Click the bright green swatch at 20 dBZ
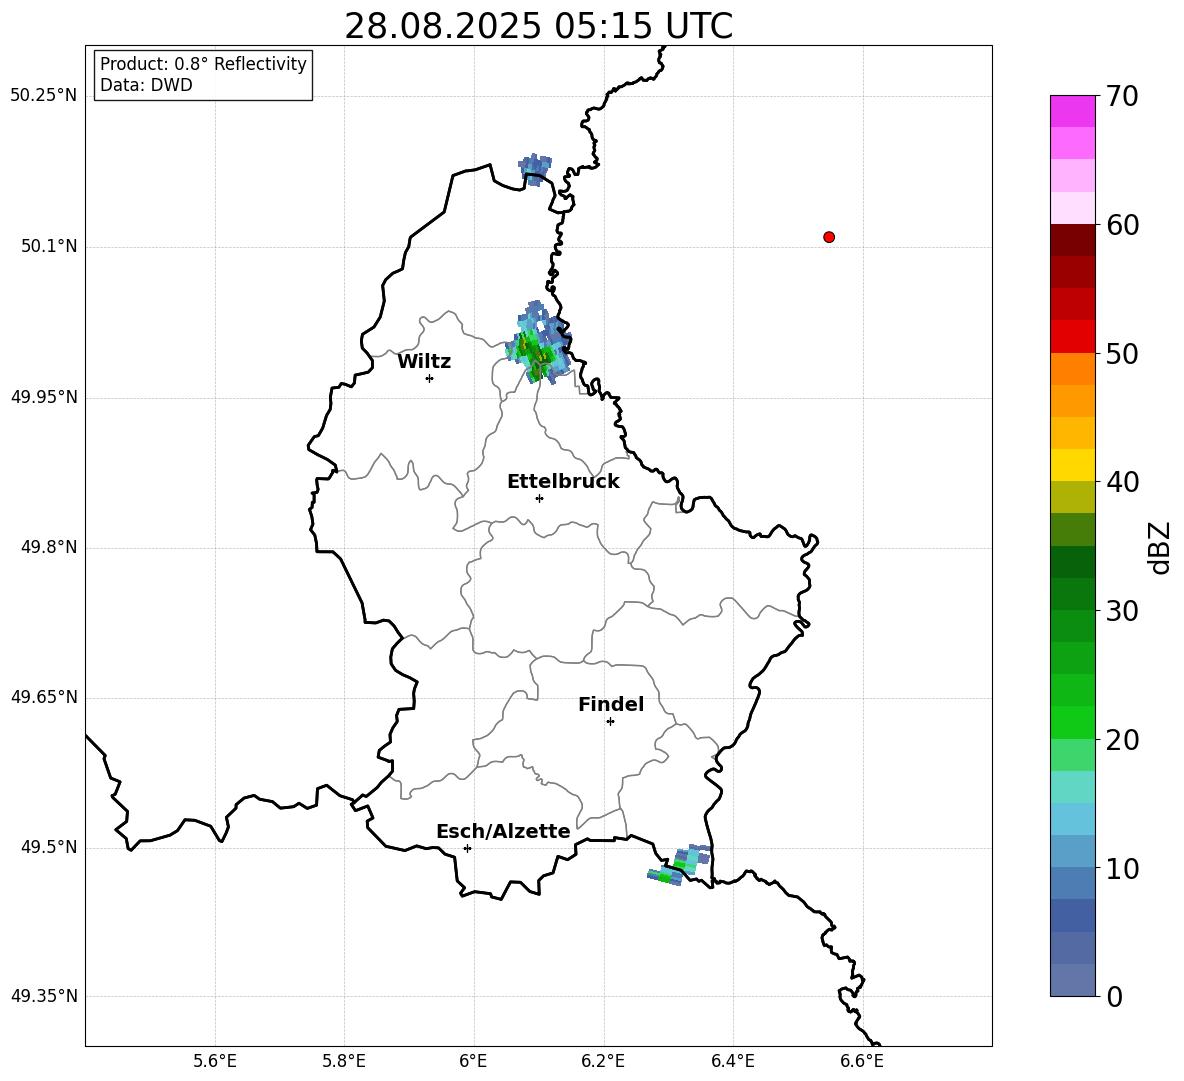Screen dimensions: 1184x1081 1072,722
